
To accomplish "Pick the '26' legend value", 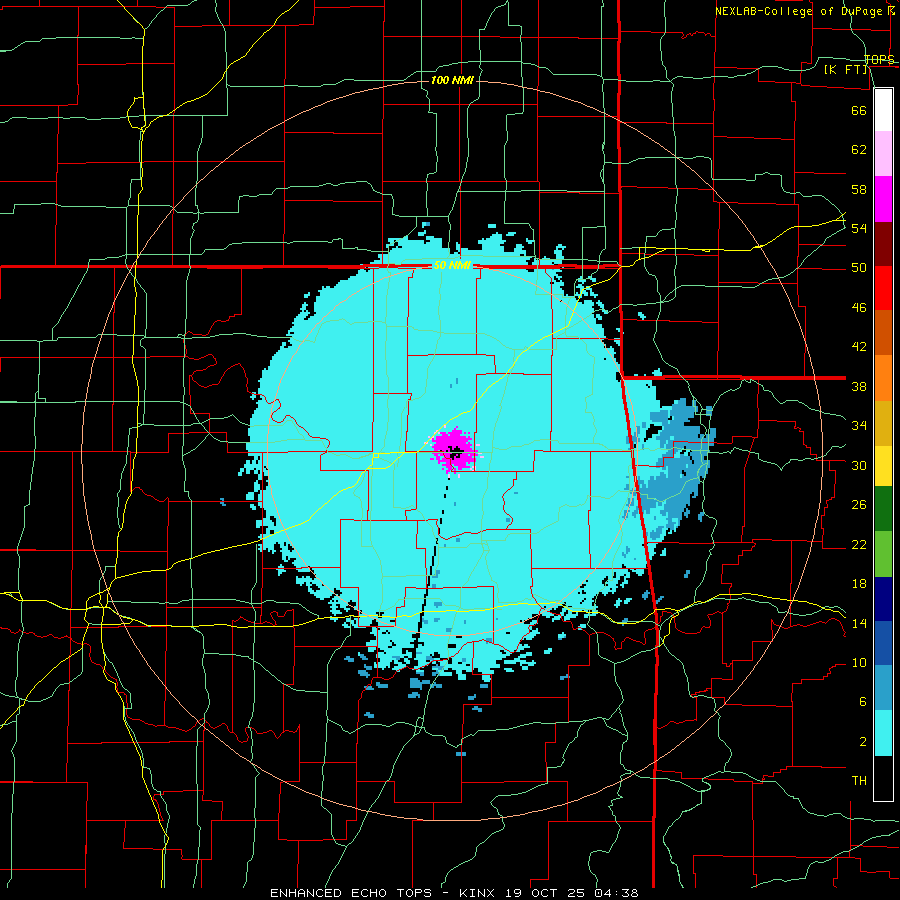I will 859,505.
